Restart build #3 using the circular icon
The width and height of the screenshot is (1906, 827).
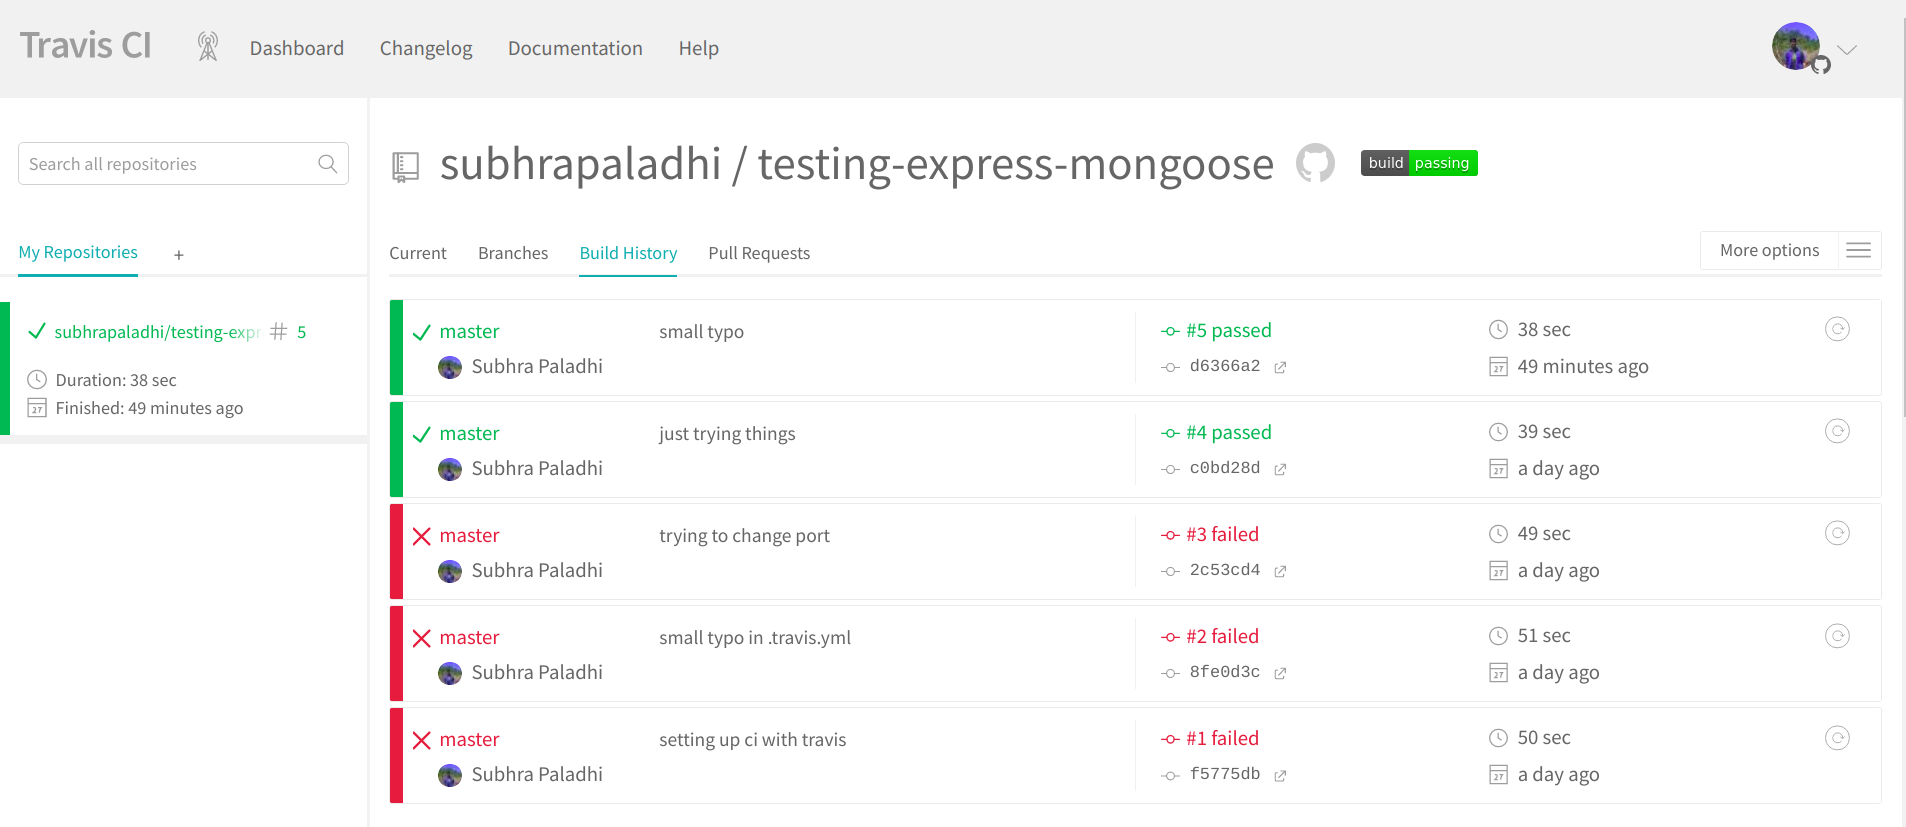(1837, 533)
